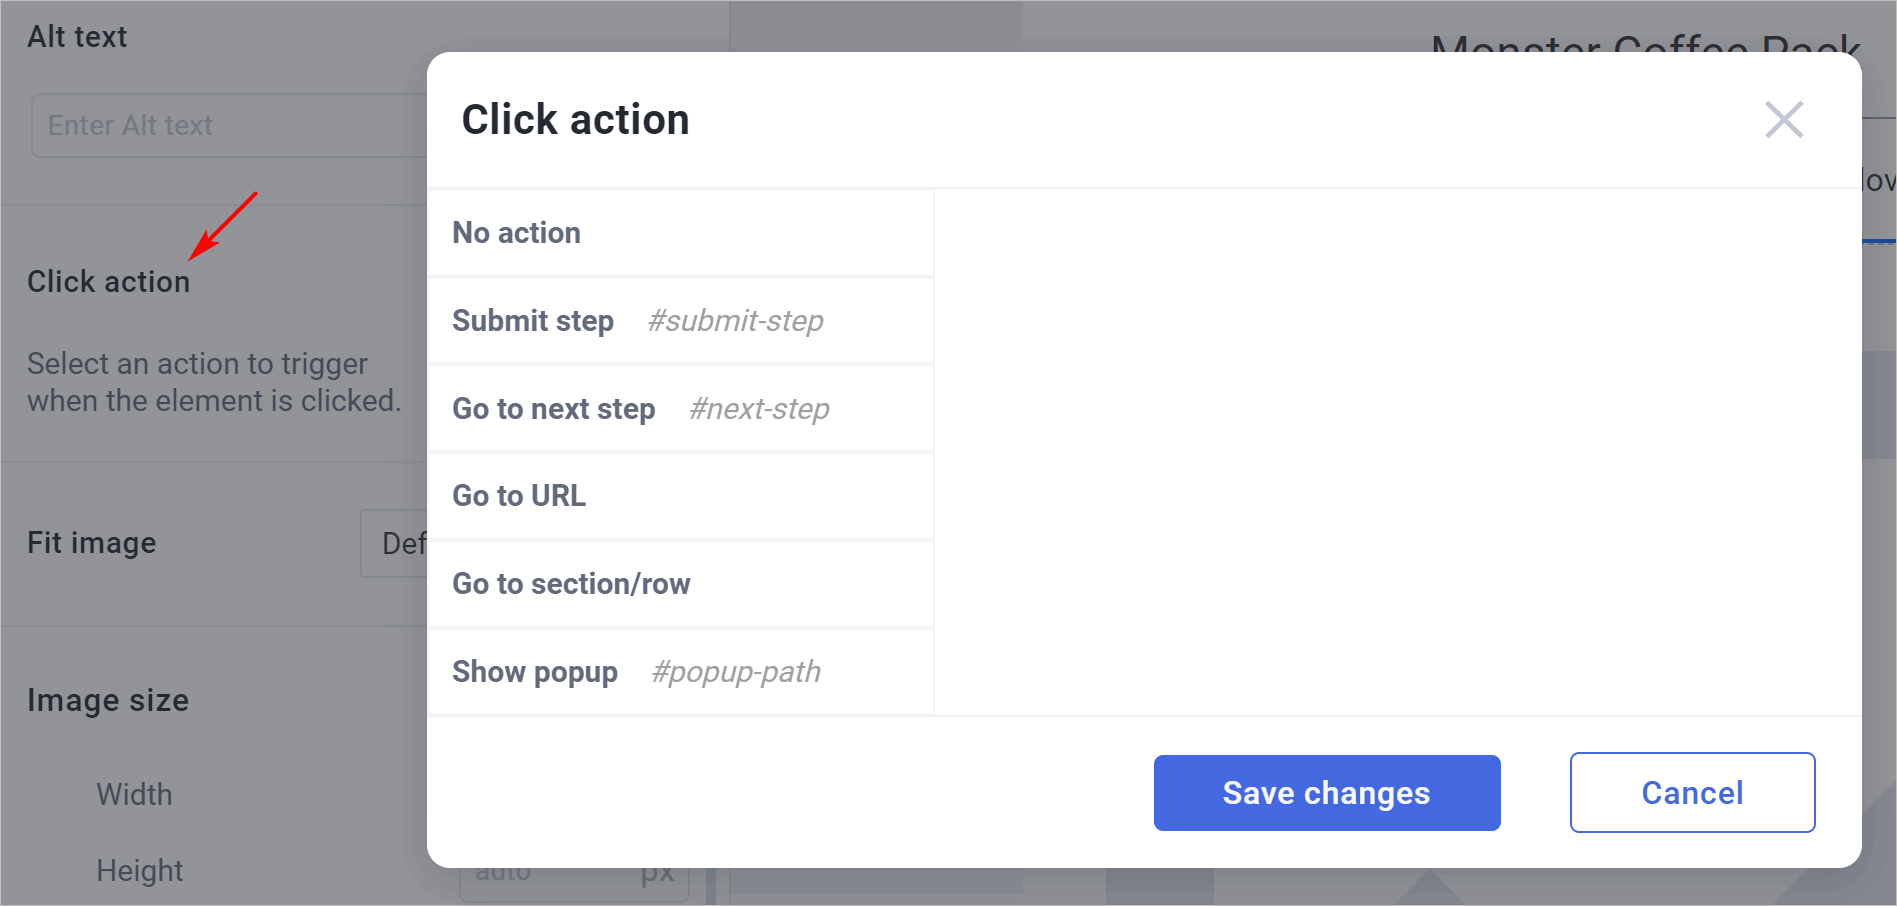Open the Fit image dropdown
This screenshot has height=906, width=1897.
coord(394,544)
